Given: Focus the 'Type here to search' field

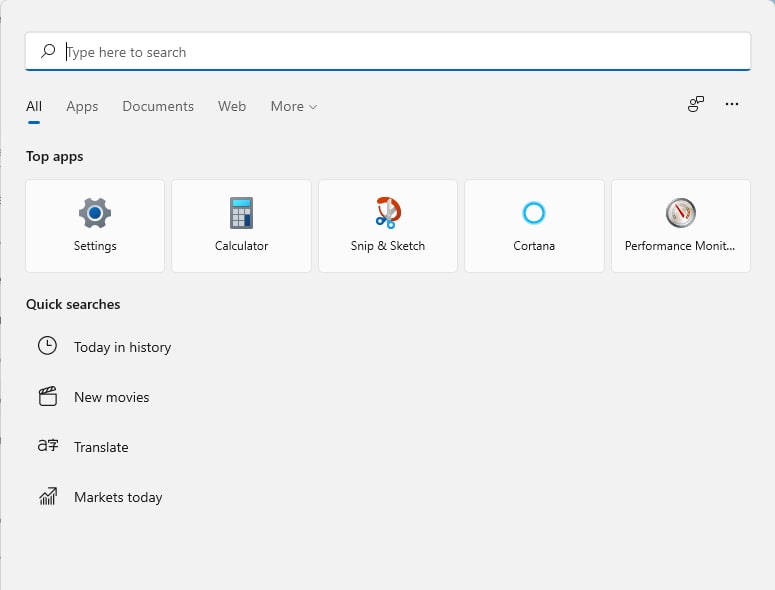Looking at the screenshot, I should pos(388,51).
